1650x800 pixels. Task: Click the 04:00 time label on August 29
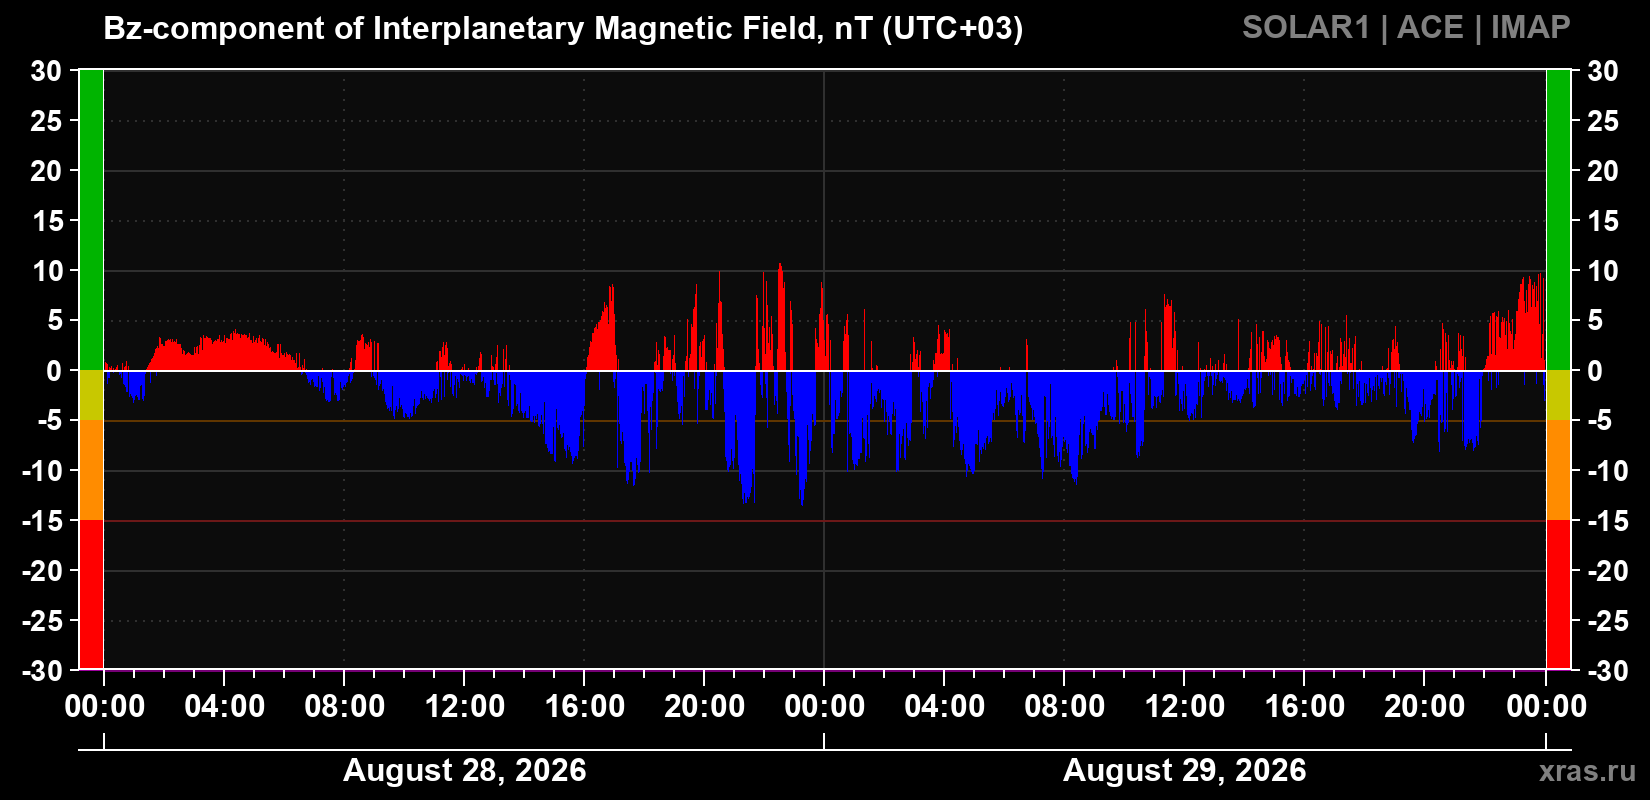click(945, 707)
